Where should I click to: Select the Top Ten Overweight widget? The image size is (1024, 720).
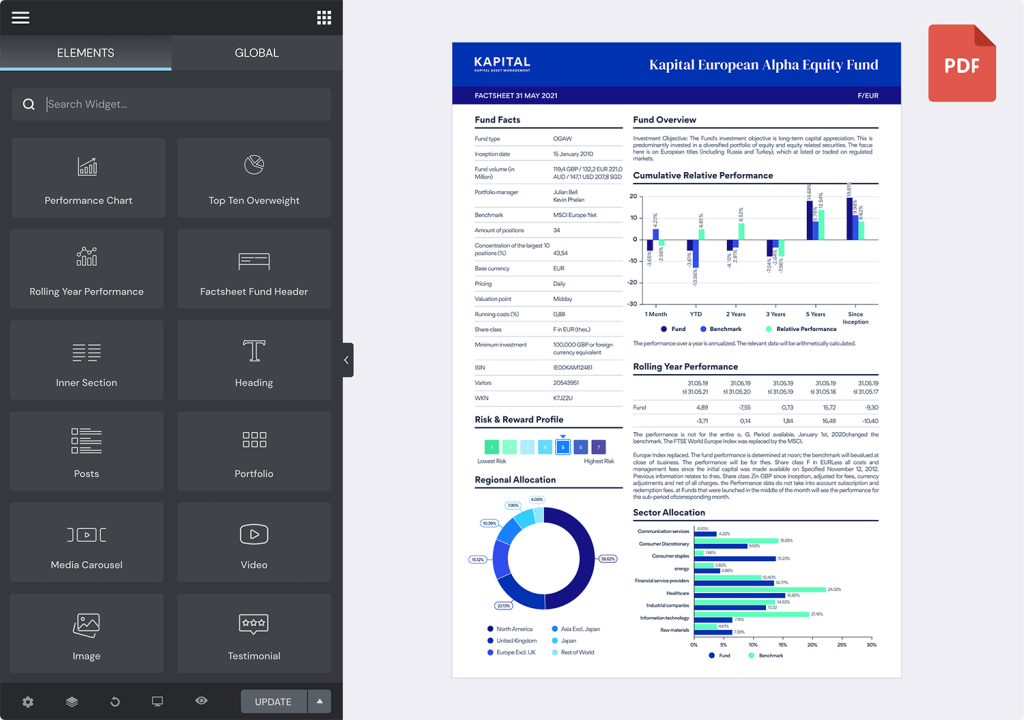pyautogui.click(x=254, y=178)
